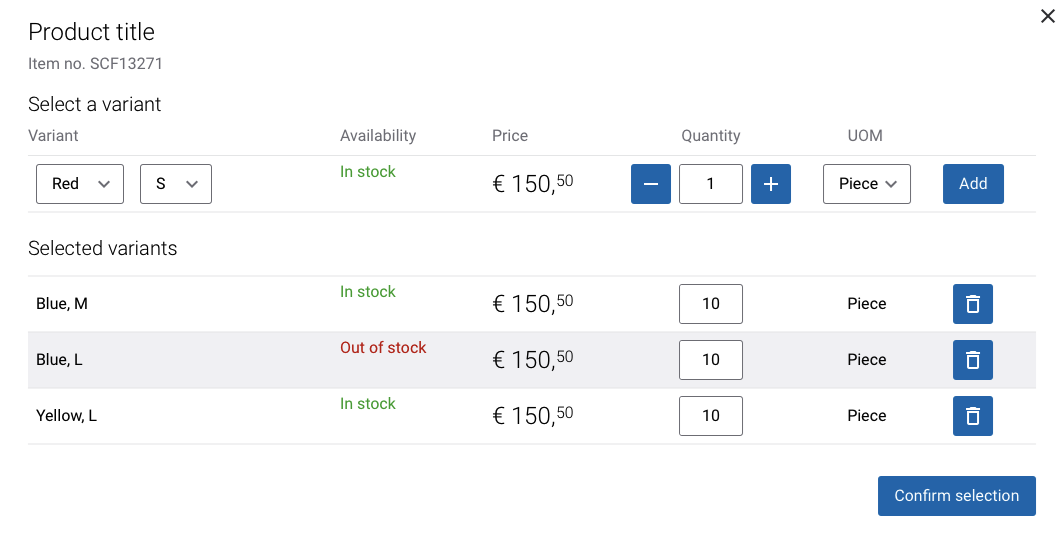
Task: Remove the Yellow, L variant with trash icon
Action: pyautogui.click(x=972, y=416)
